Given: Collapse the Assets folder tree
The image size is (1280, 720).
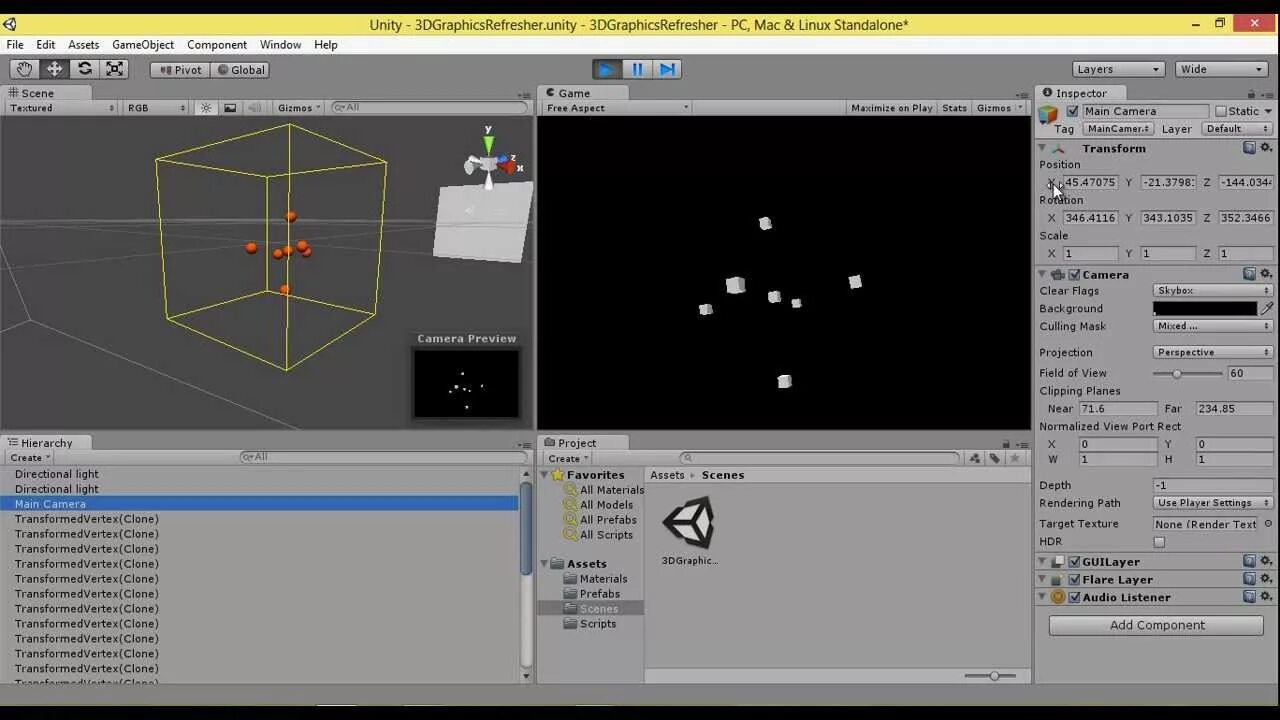Looking at the screenshot, I should coord(546,564).
